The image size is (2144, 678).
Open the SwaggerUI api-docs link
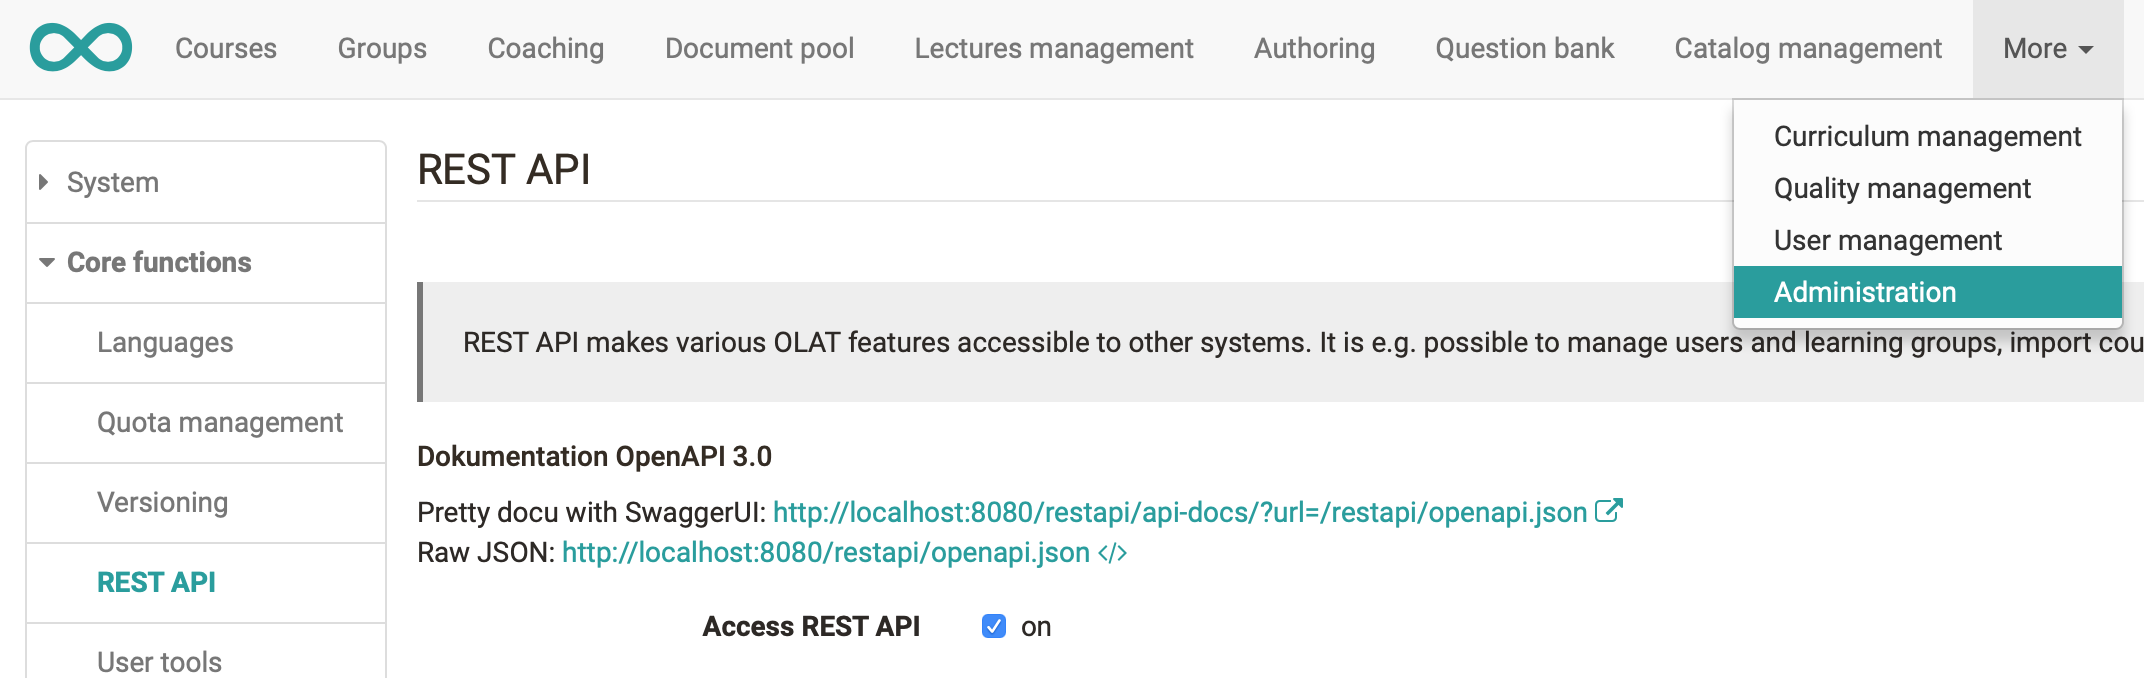click(1179, 512)
